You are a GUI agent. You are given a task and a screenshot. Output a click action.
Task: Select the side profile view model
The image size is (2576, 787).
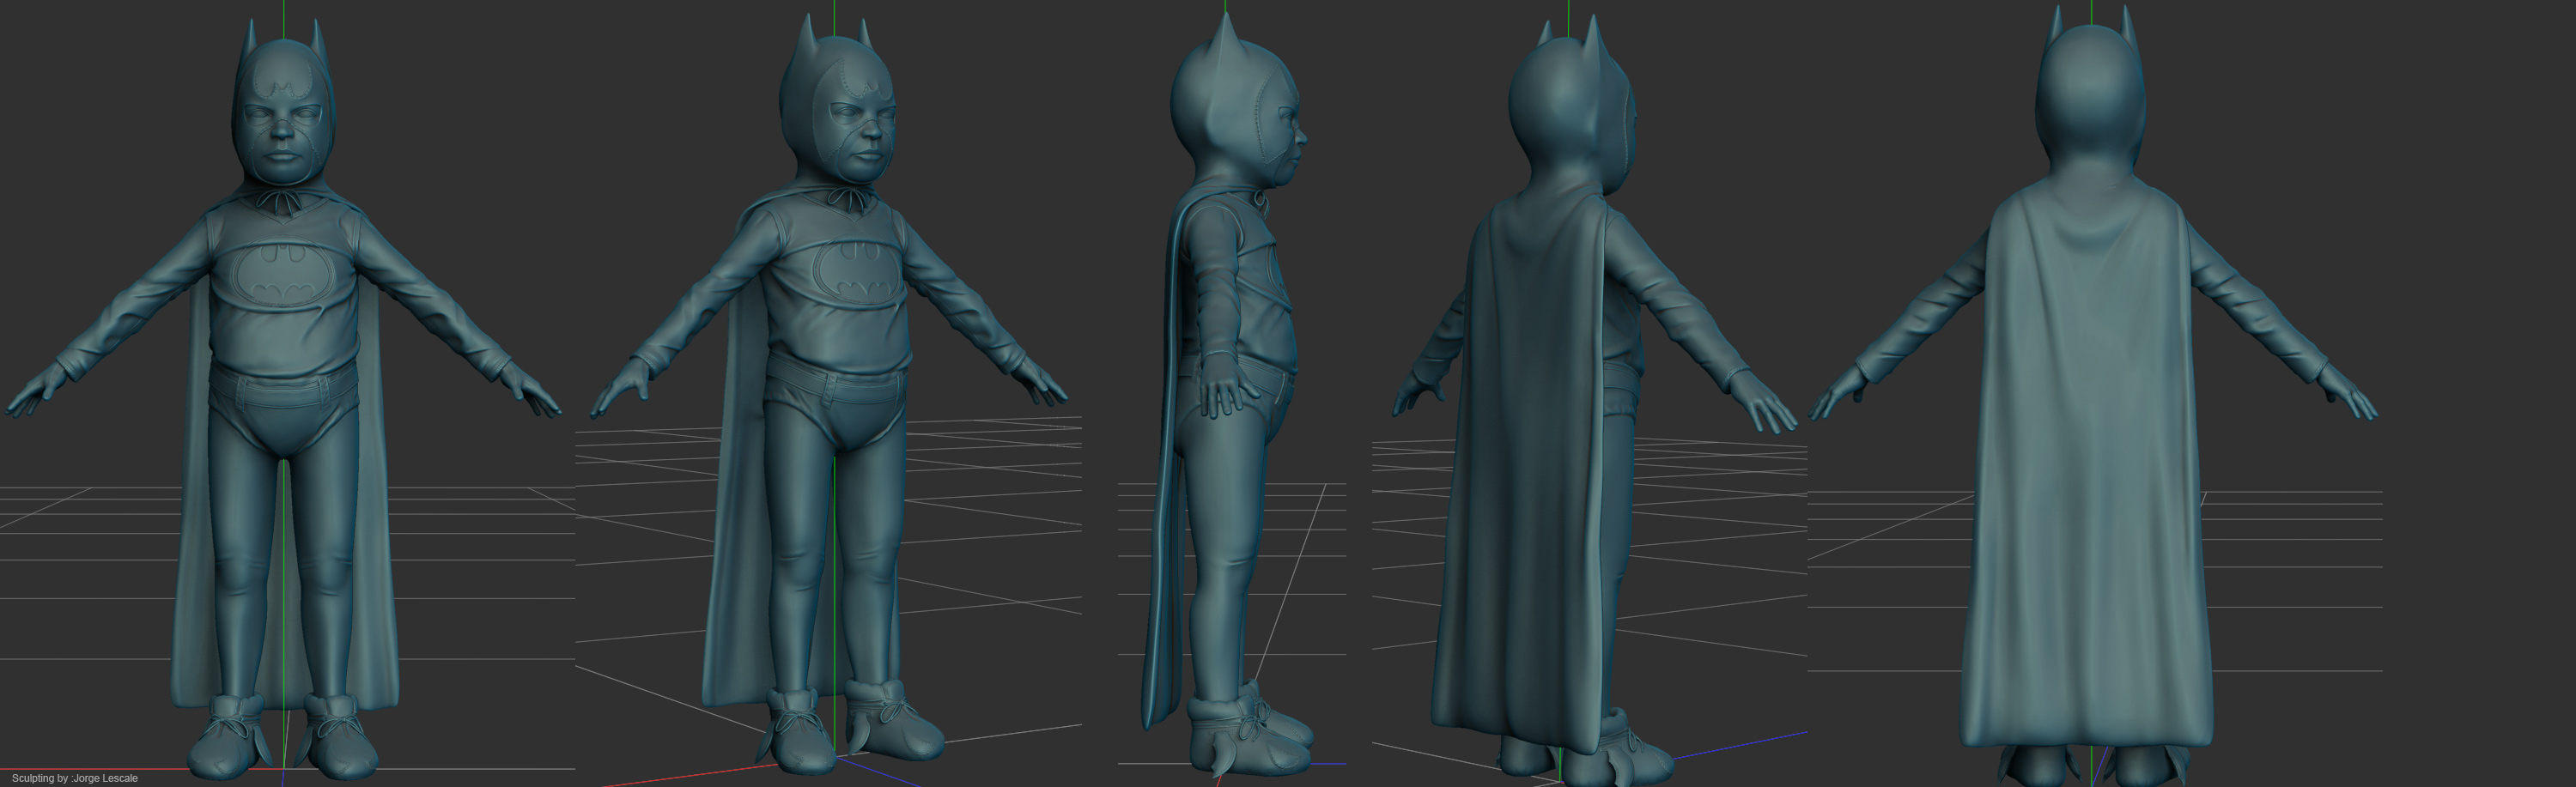(x=1228, y=395)
